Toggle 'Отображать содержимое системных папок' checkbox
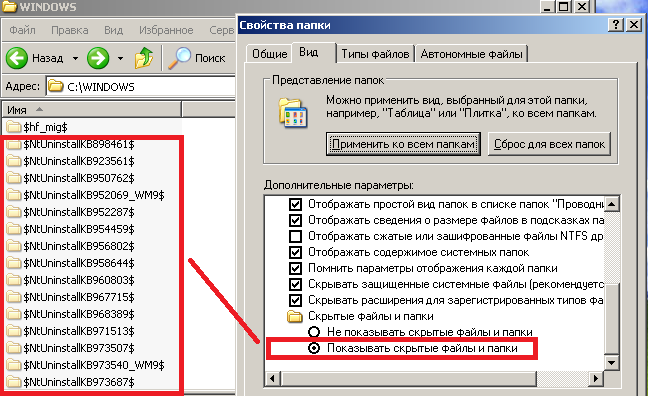 click(295, 252)
